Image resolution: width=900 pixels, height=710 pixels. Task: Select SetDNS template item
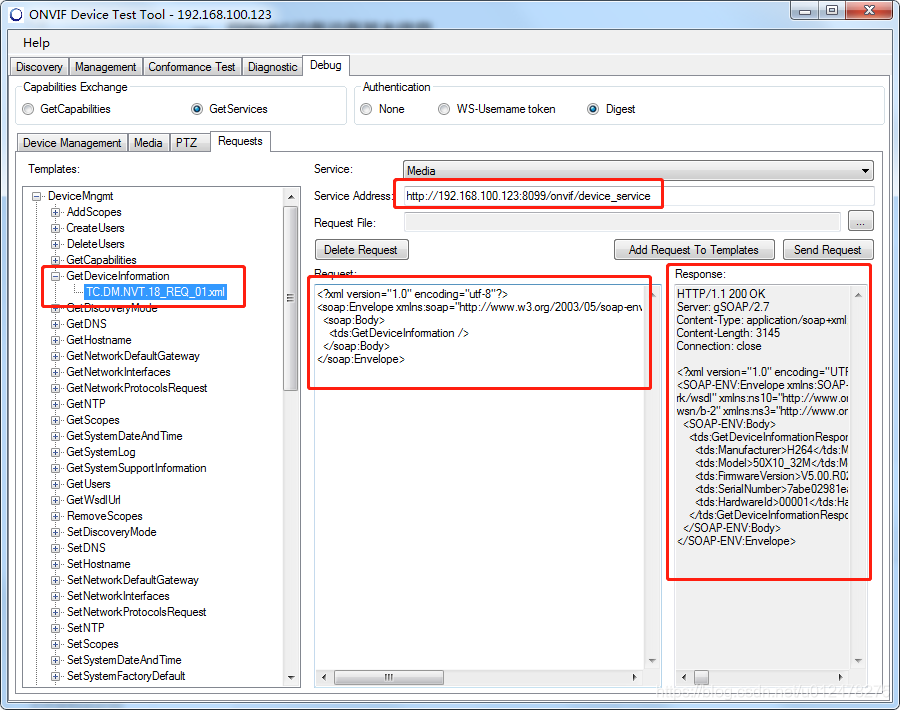[x=86, y=548]
